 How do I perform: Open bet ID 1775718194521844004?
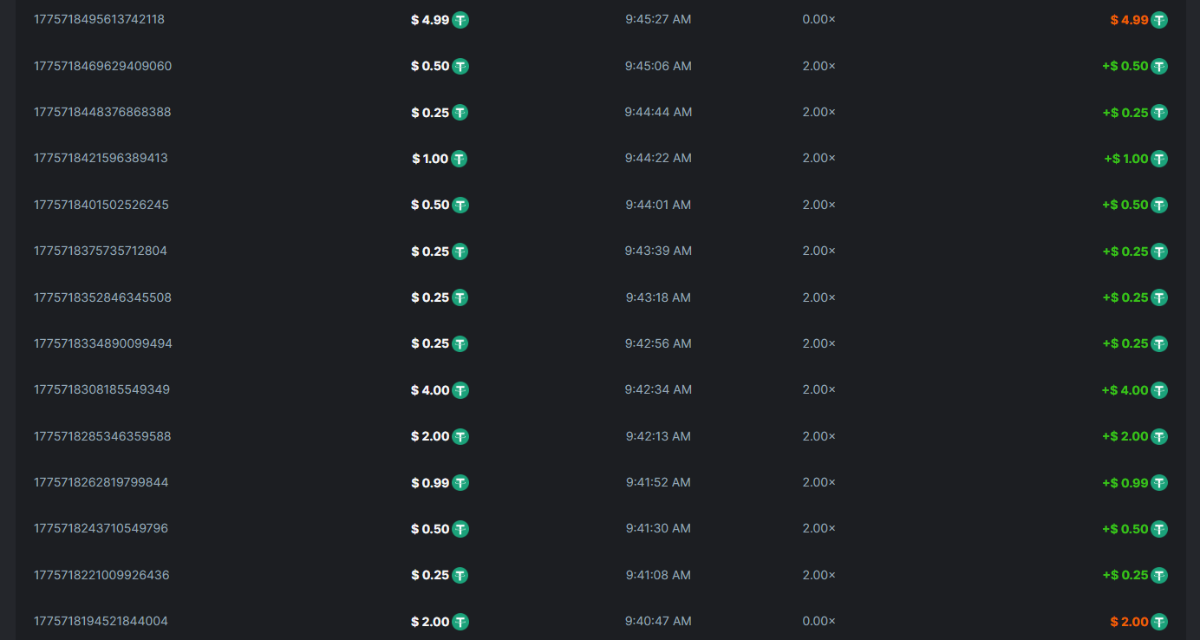pos(100,622)
